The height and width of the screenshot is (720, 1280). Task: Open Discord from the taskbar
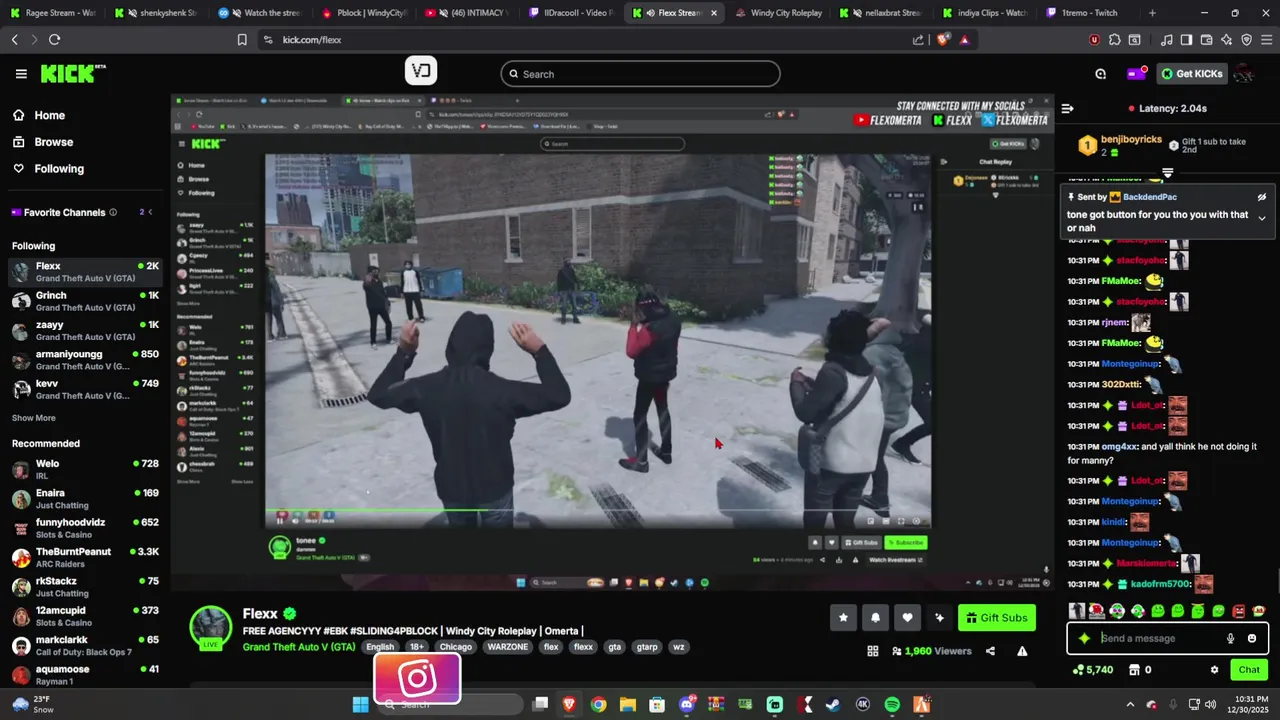[x=687, y=704]
